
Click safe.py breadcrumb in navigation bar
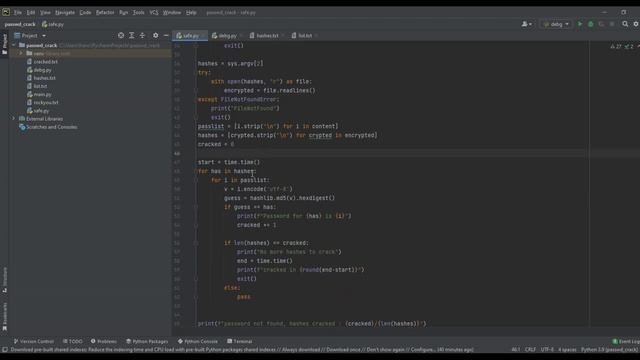[53, 24]
